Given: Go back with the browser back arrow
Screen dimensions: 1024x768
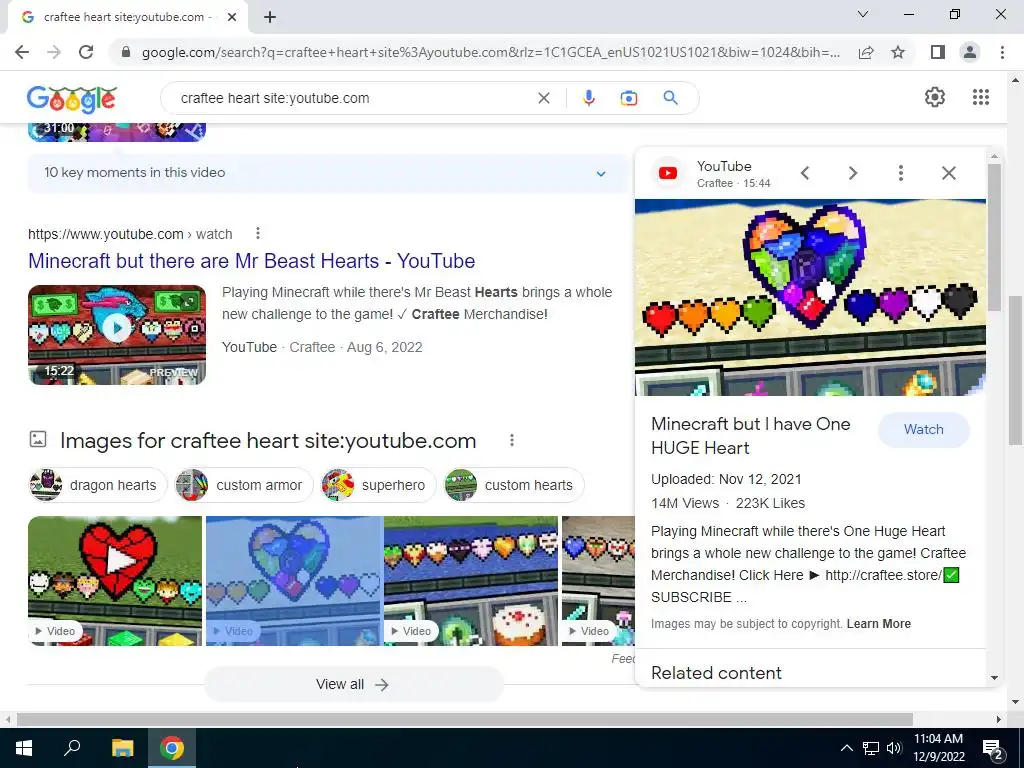Looking at the screenshot, I should pos(22,52).
